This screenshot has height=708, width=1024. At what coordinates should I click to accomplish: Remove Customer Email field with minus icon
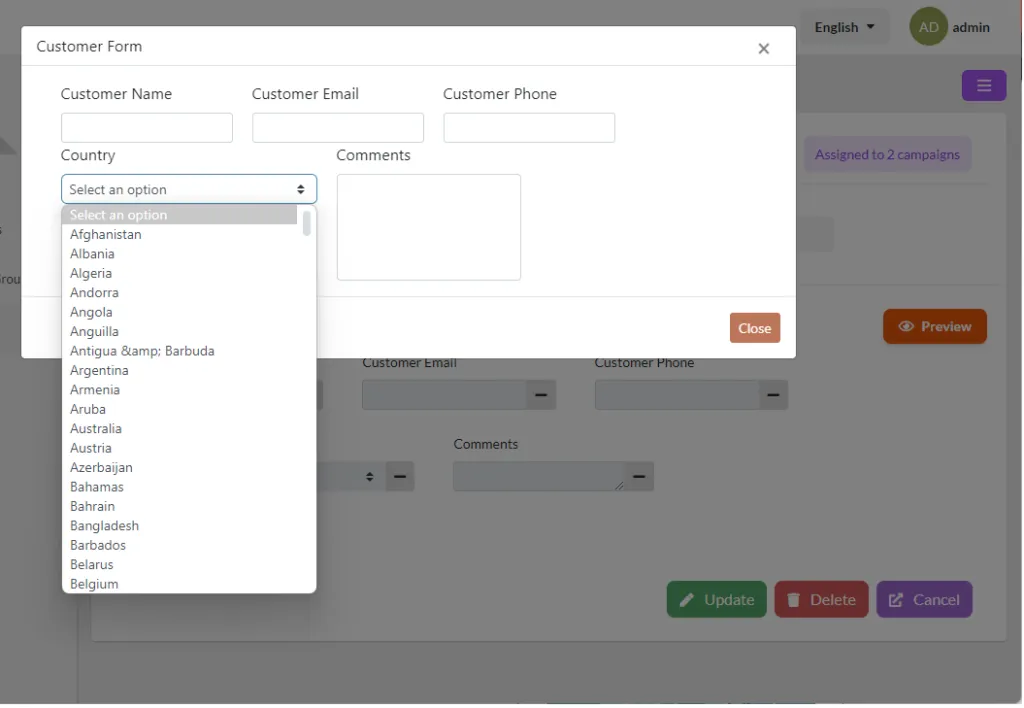click(x=541, y=394)
